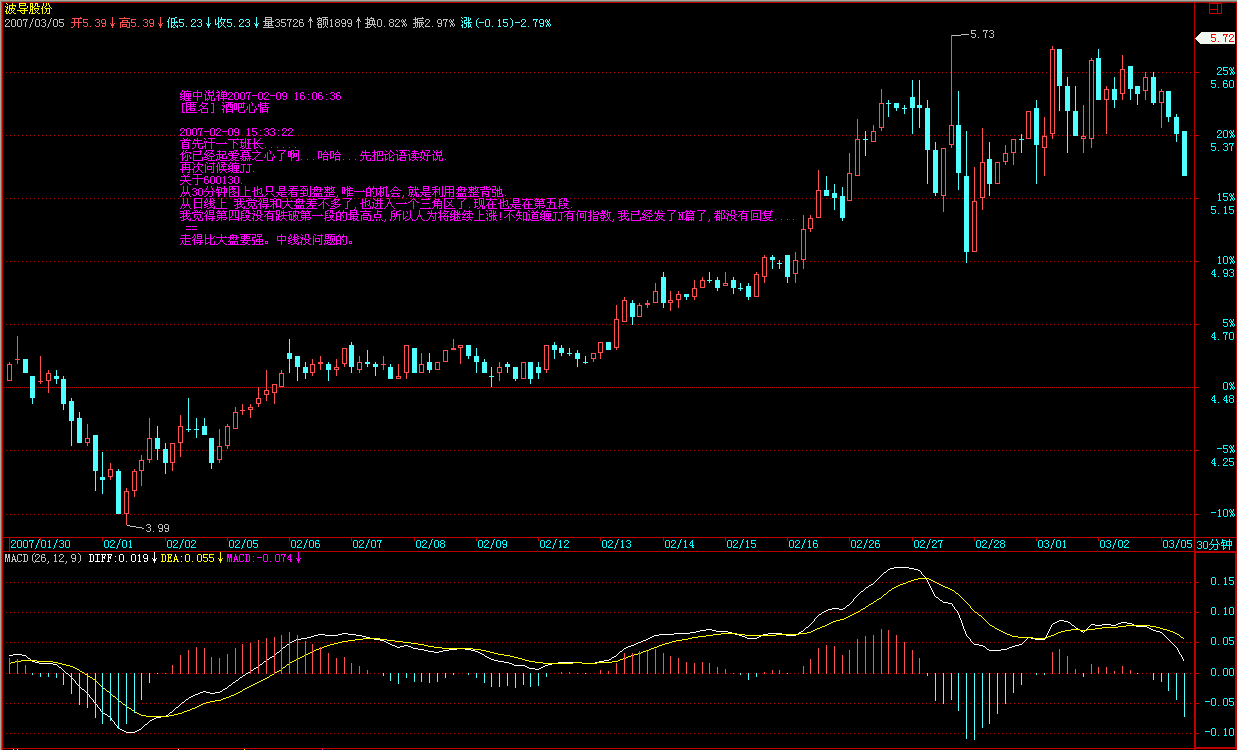Click the 3.99 low price label
Image resolution: width=1237 pixels, height=750 pixels.
157,528
